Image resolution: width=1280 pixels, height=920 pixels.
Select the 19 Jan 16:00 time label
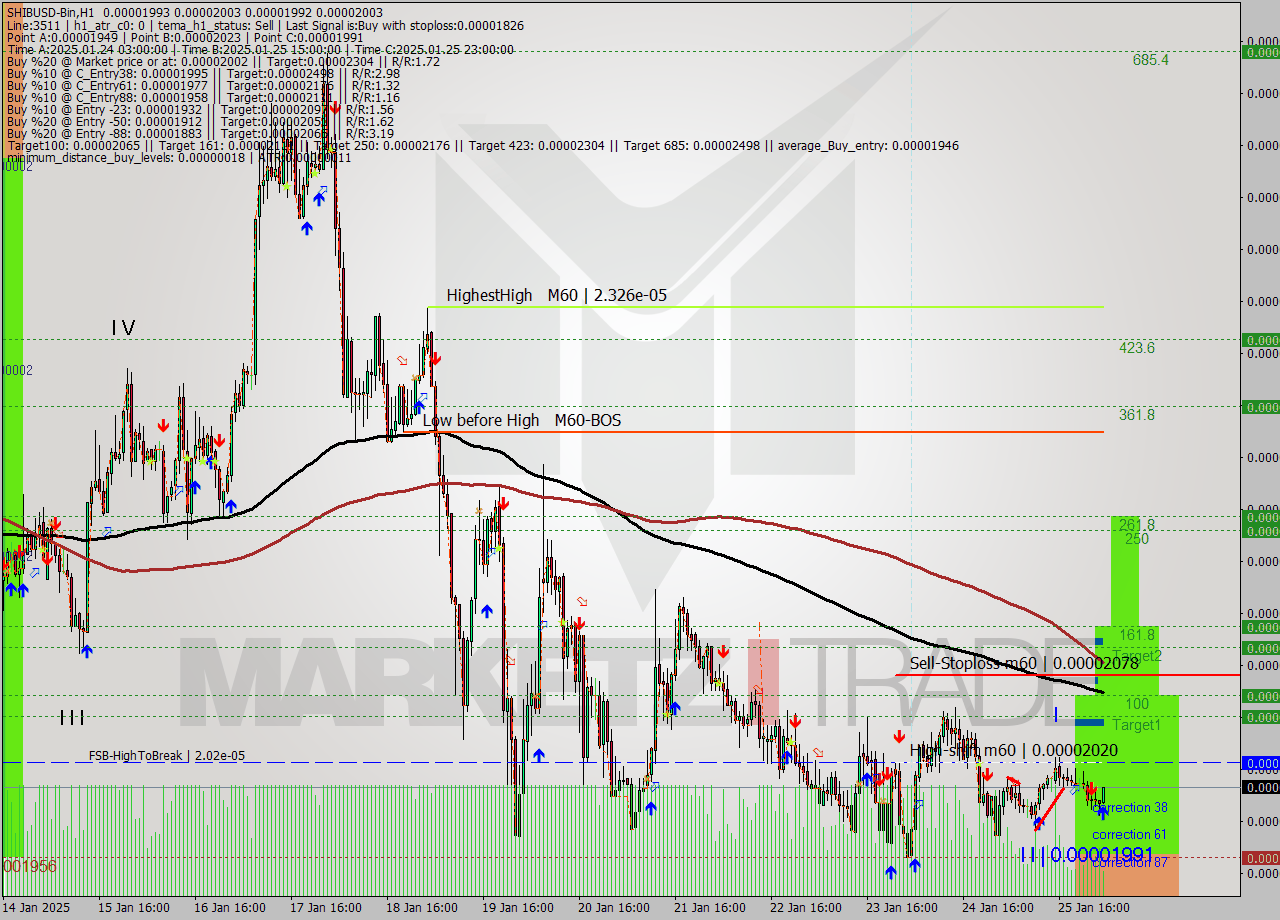517,908
